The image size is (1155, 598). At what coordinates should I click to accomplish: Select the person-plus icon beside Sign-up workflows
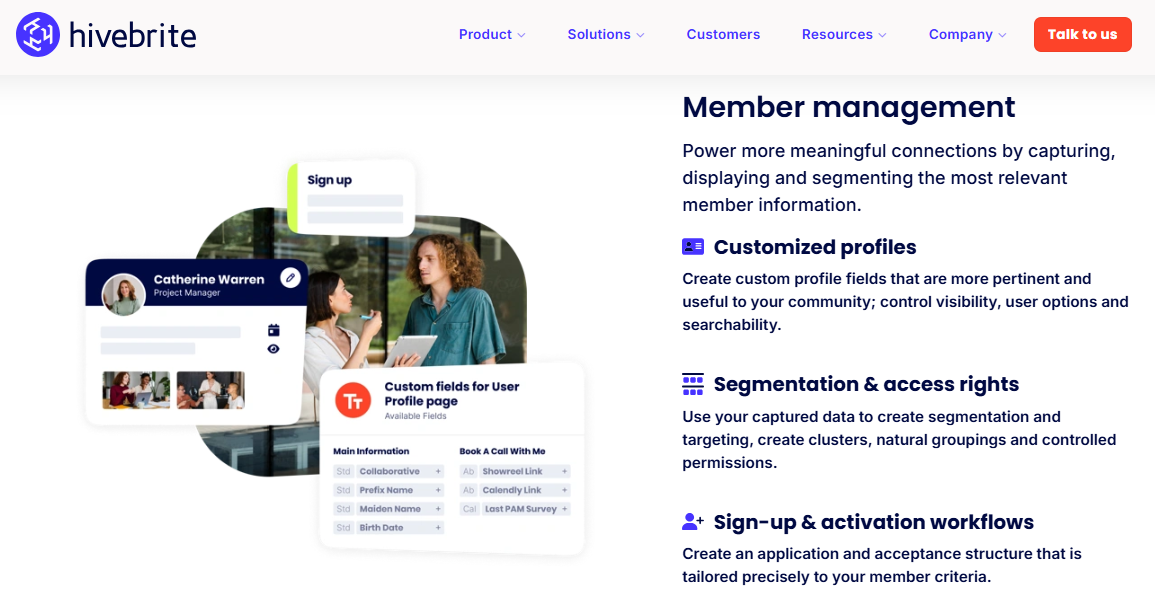[x=691, y=521]
